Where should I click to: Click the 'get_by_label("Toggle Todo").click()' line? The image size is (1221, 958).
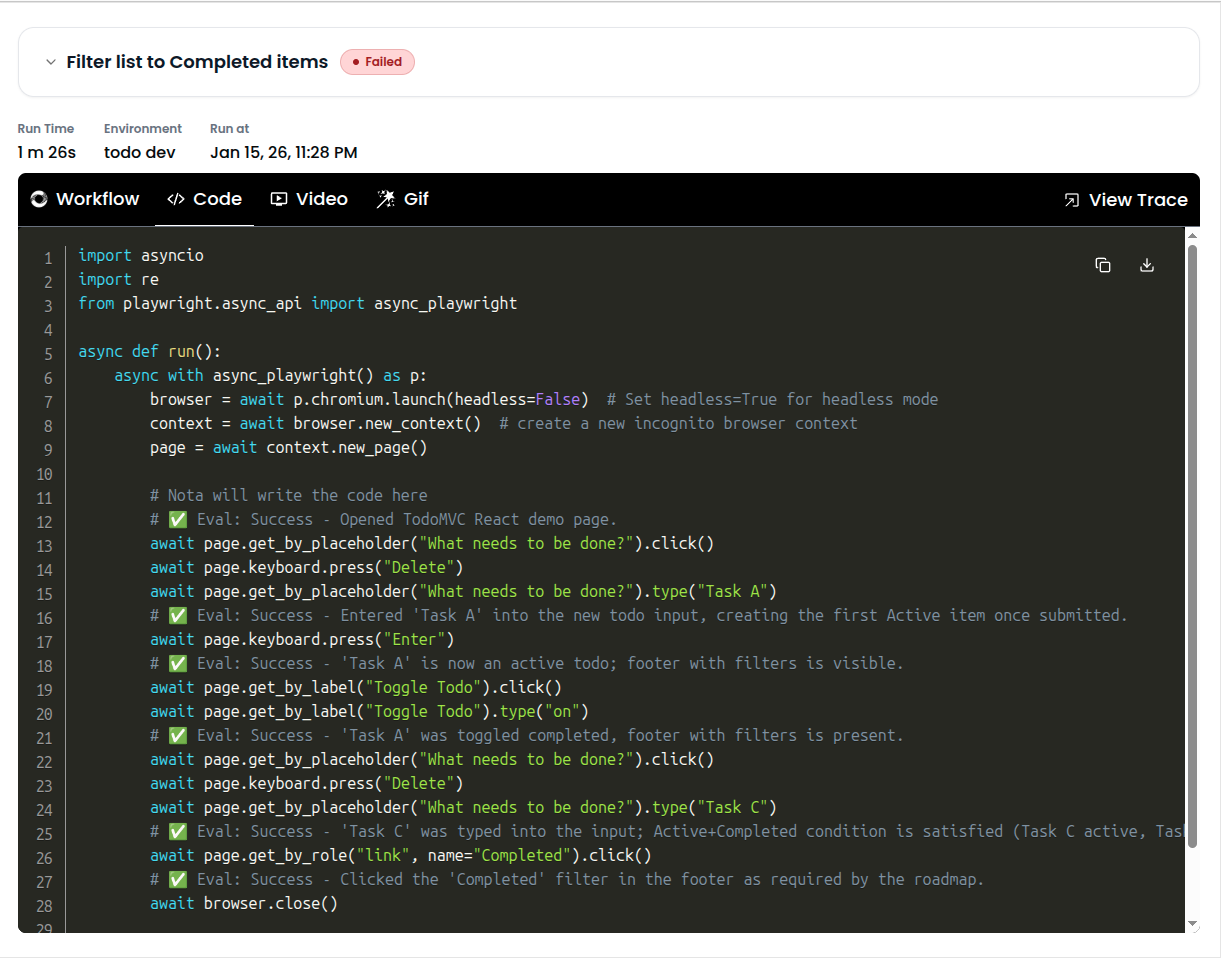[x=356, y=688]
